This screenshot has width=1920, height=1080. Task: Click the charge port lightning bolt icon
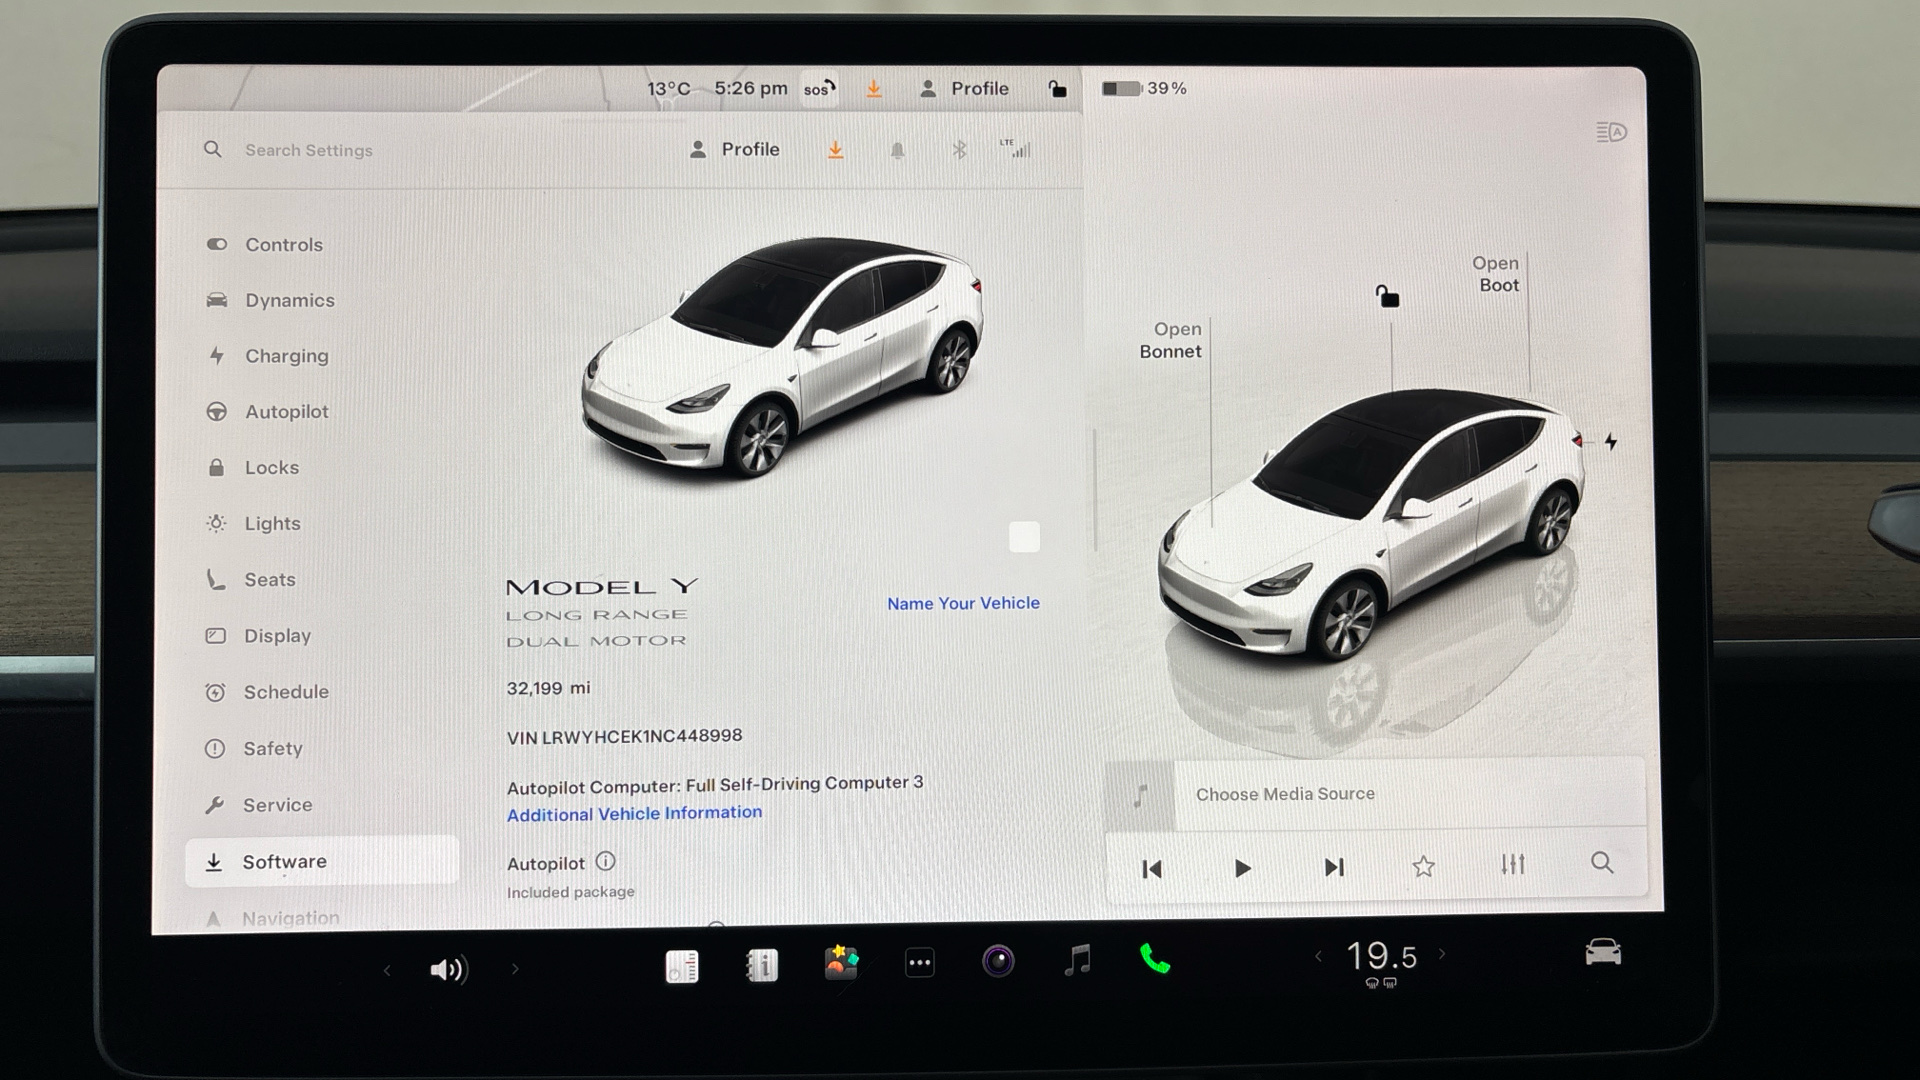click(1611, 441)
